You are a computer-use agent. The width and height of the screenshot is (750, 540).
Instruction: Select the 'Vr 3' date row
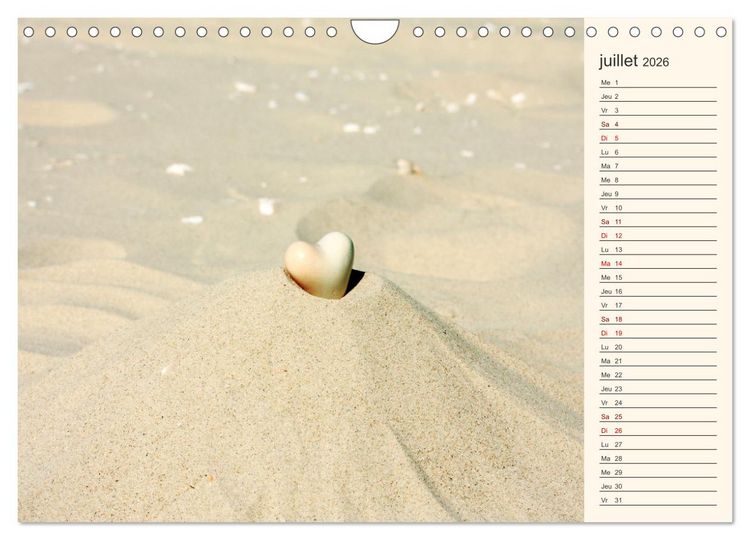(x=658, y=110)
